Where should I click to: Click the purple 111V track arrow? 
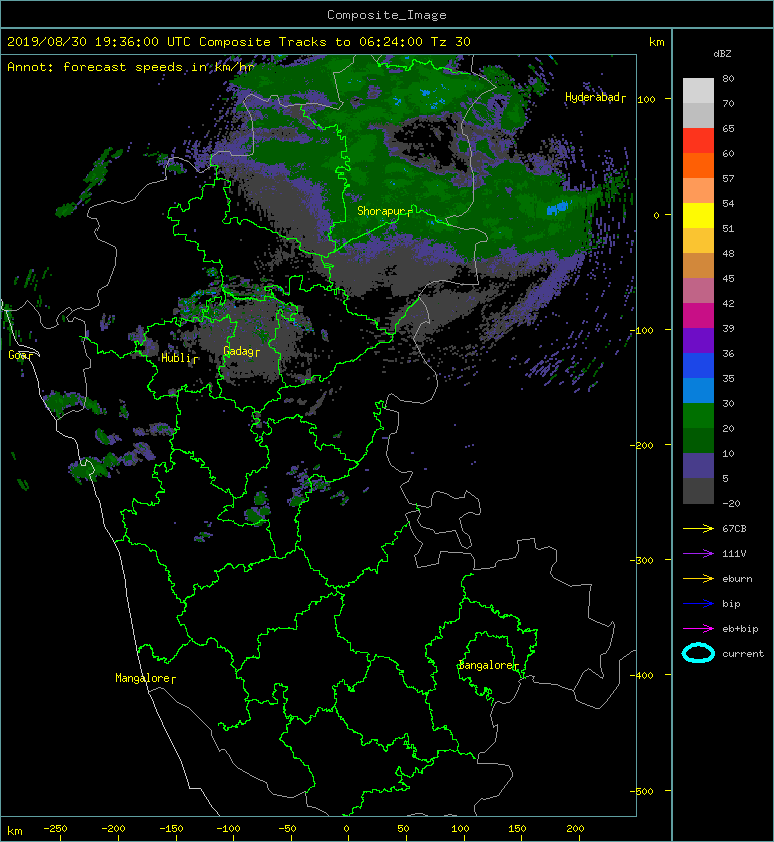698,554
